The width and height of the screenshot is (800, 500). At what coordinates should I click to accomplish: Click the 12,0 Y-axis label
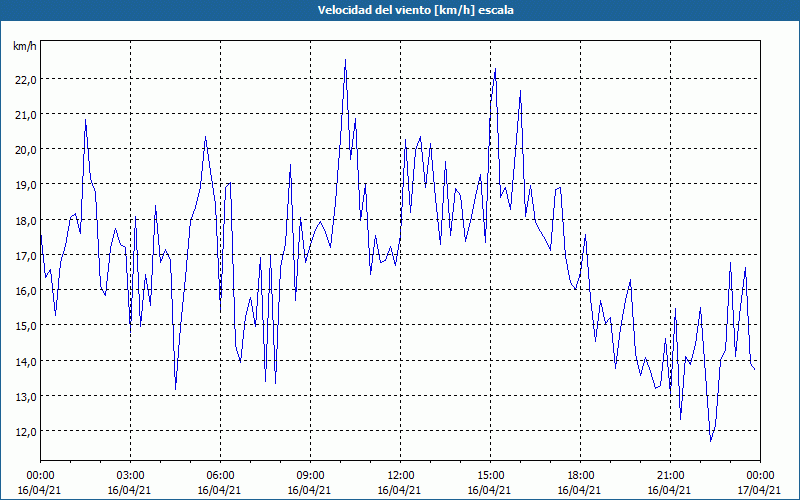tap(26, 432)
